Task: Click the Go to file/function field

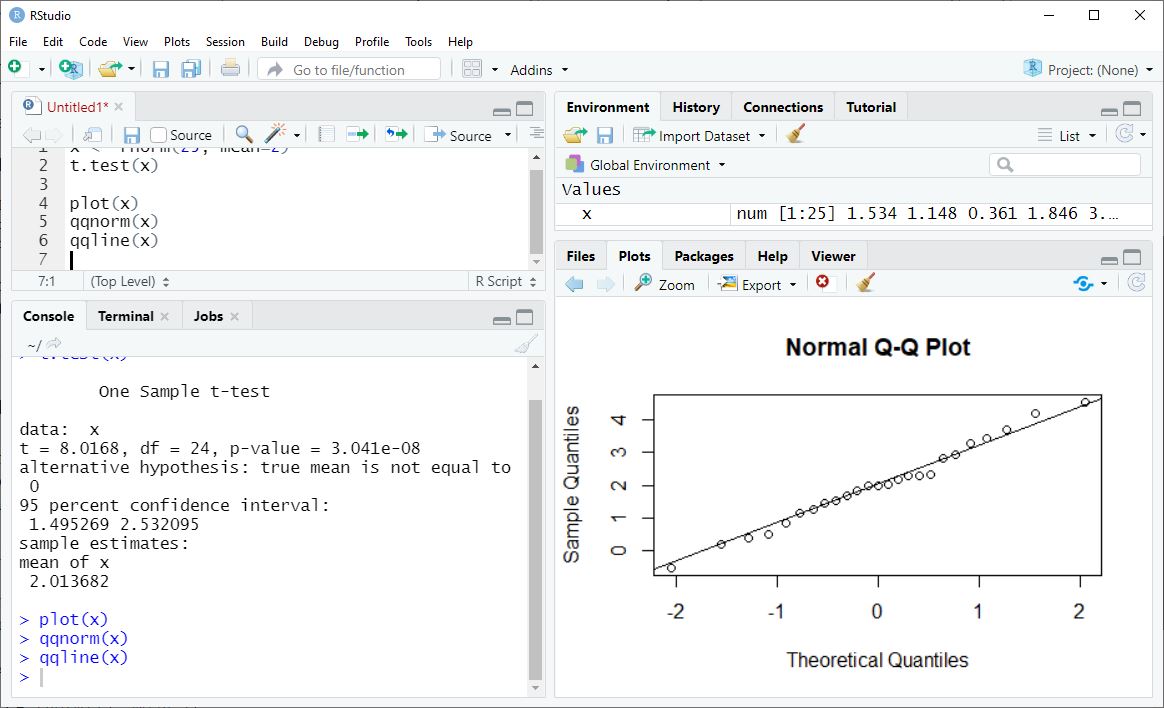Action: point(349,69)
